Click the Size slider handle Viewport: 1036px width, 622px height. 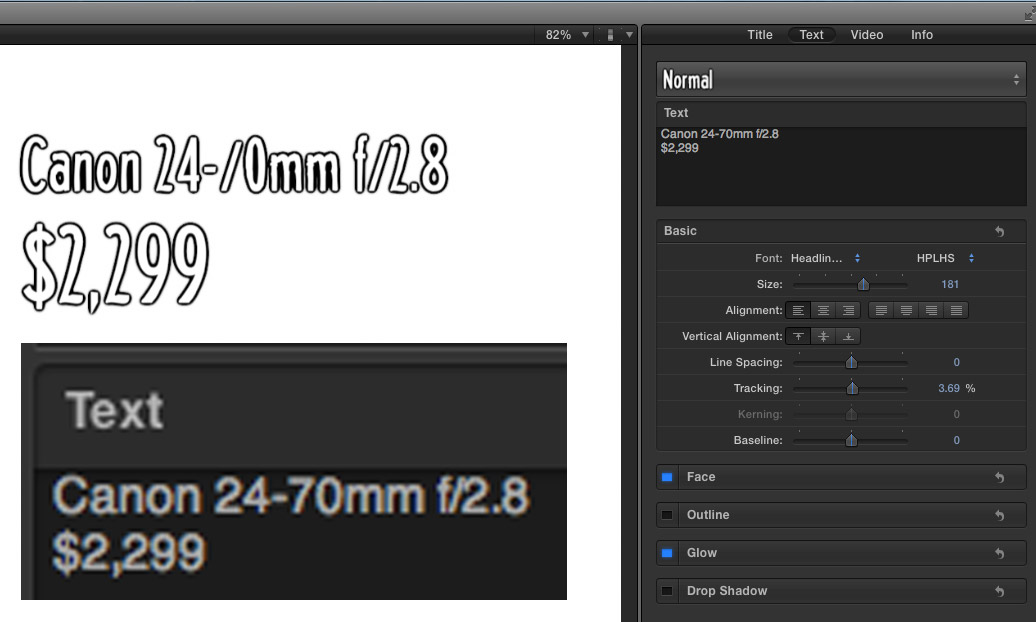863,284
